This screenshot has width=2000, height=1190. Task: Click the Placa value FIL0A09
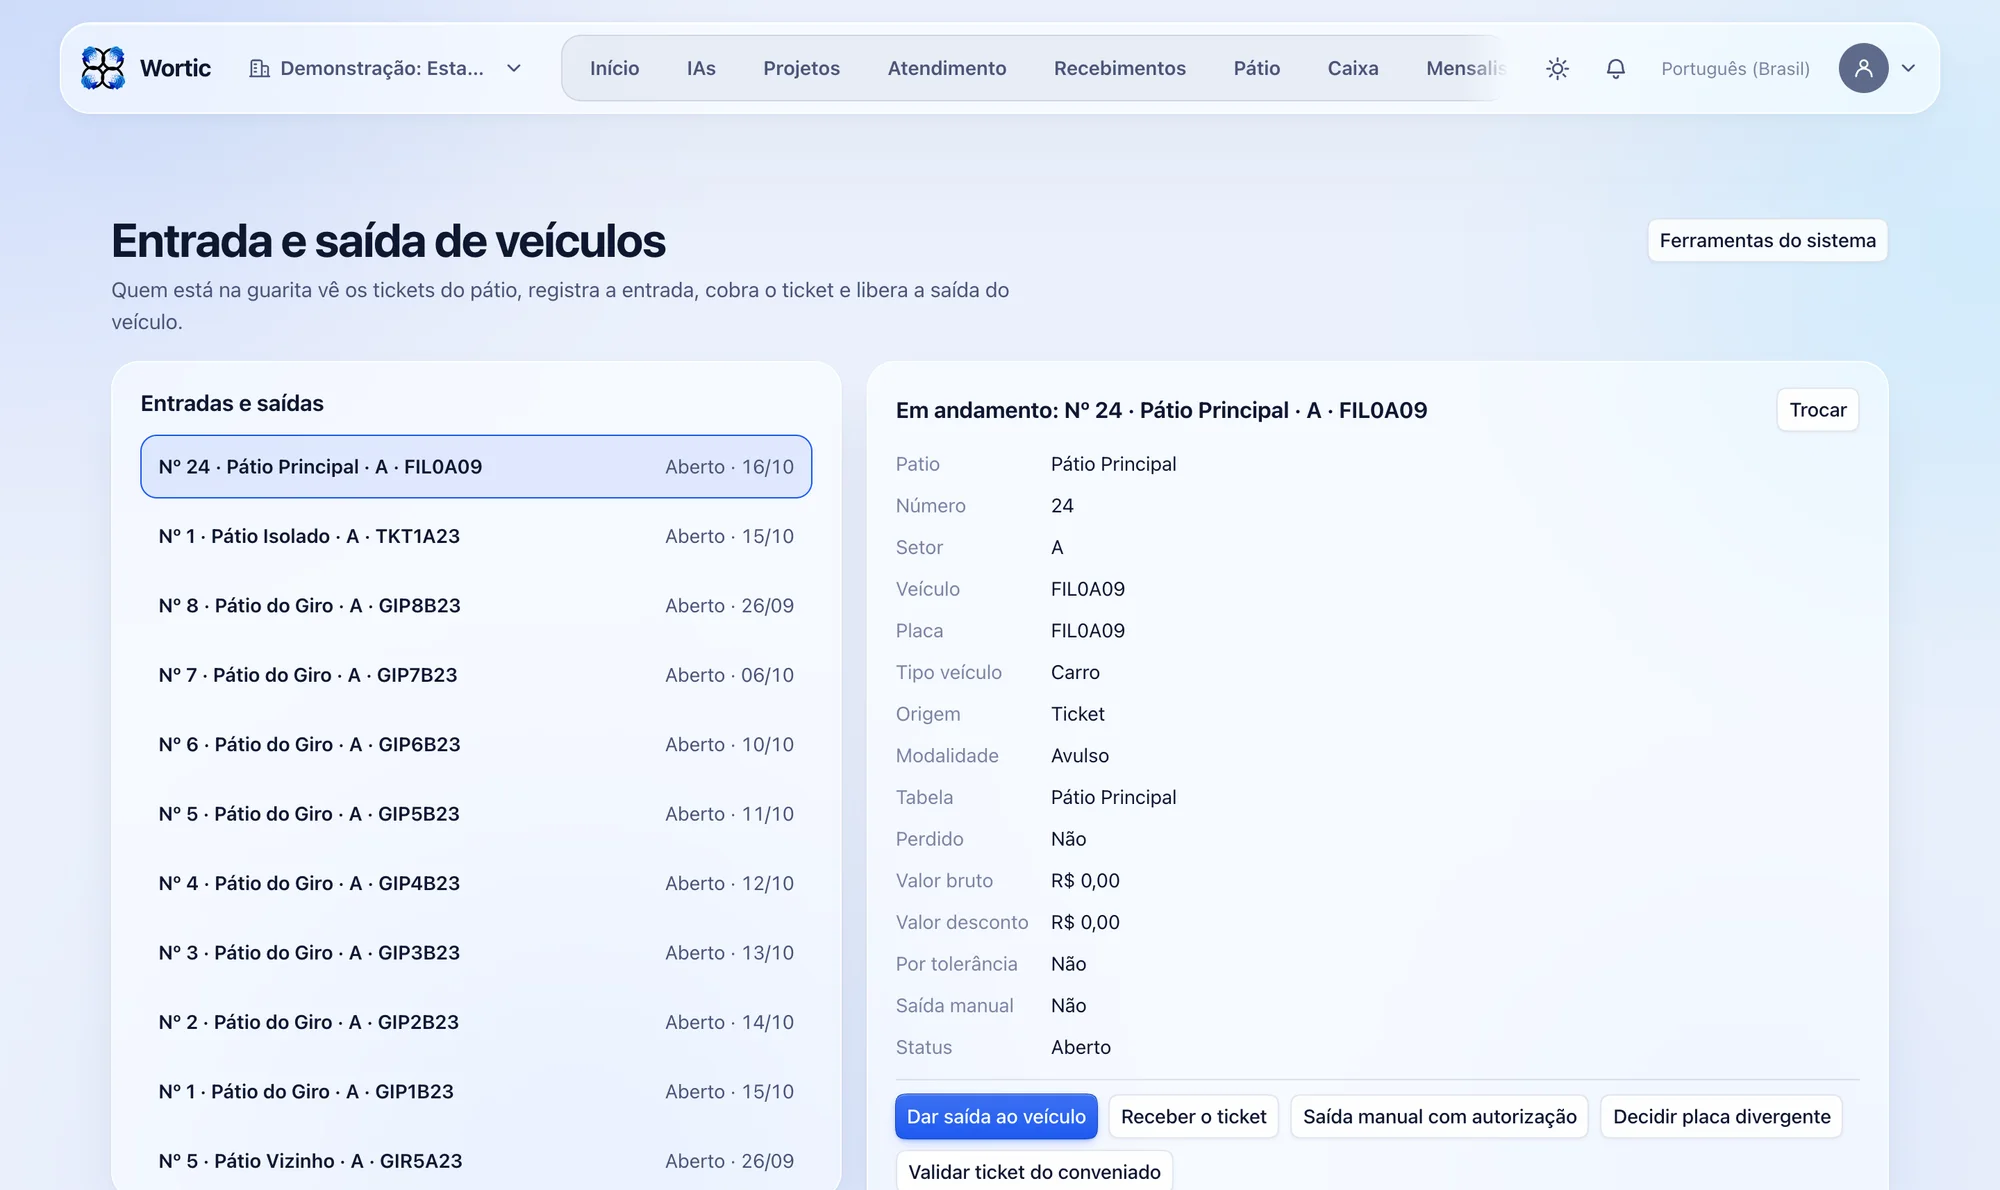click(x=1087, y=630)
